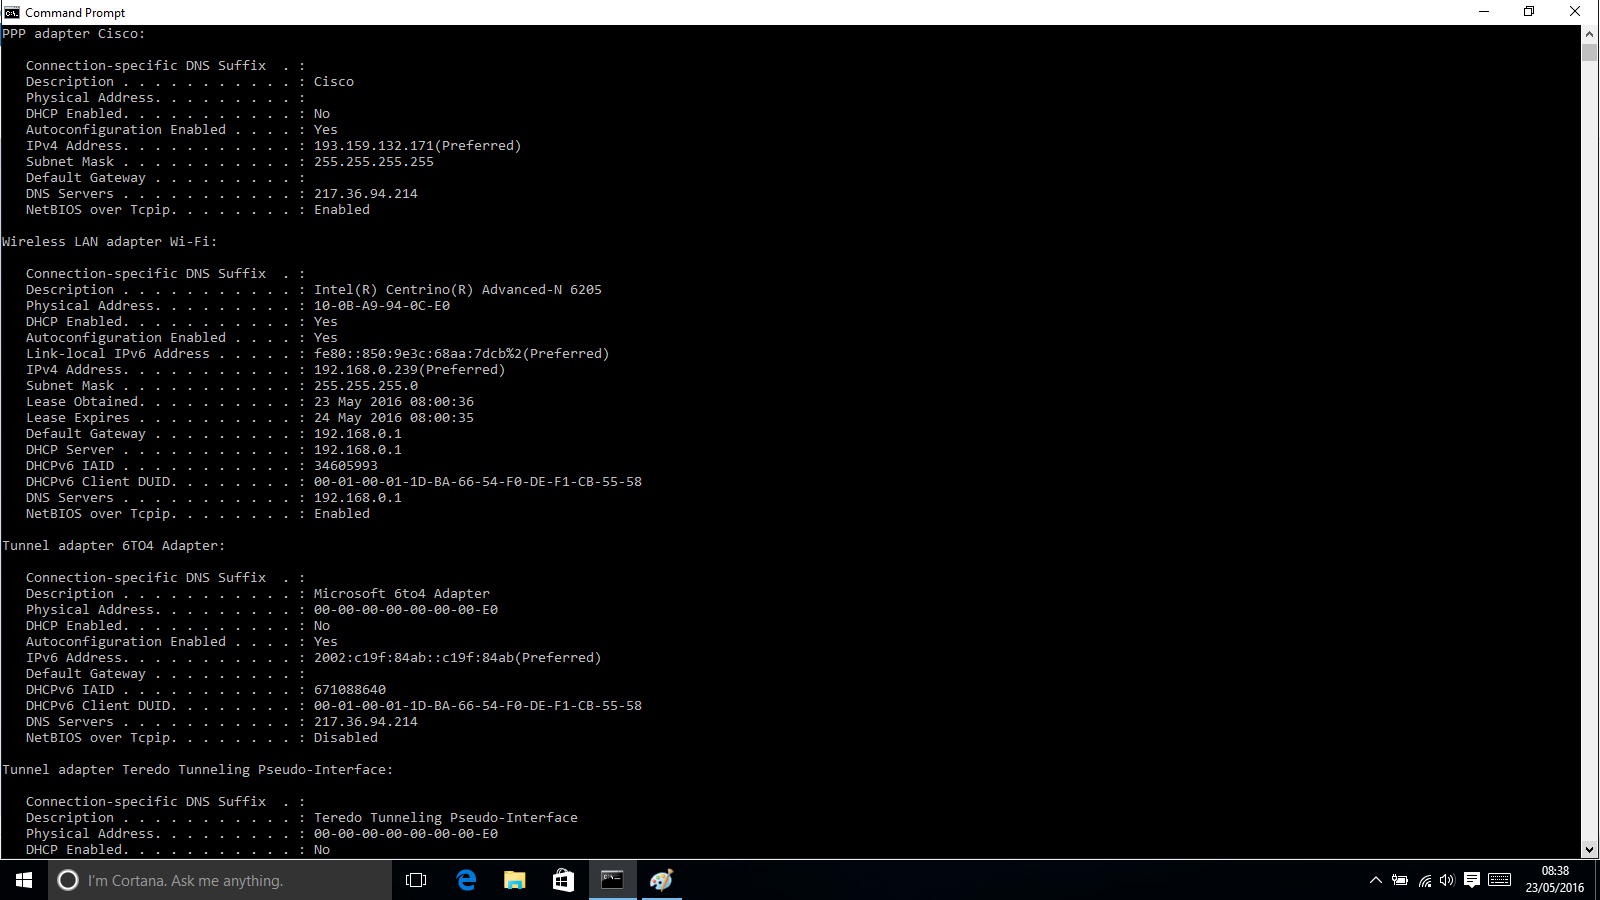The height and width of the screenshot is (900, 1600).
Task: Click the vertical scrollbar thumb
Action: tap(1589, 52)
